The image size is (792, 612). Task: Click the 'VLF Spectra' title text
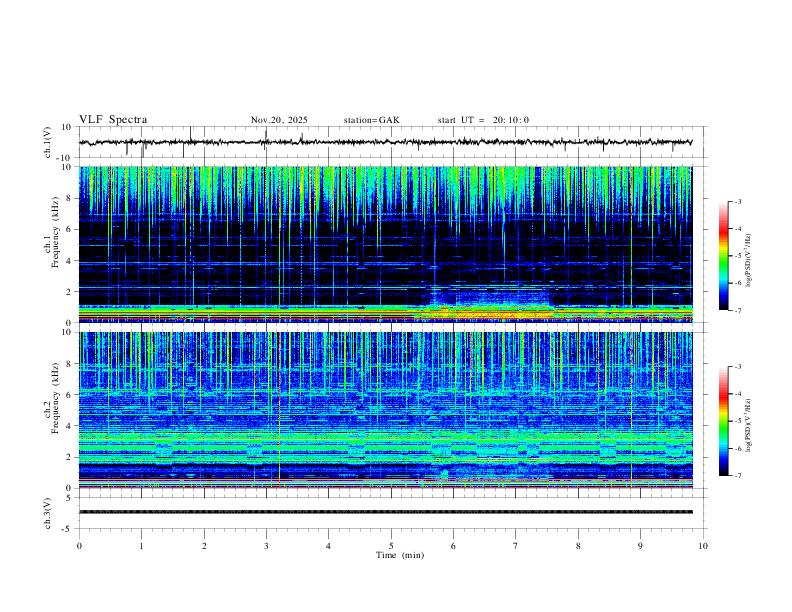tap(113, 120)
